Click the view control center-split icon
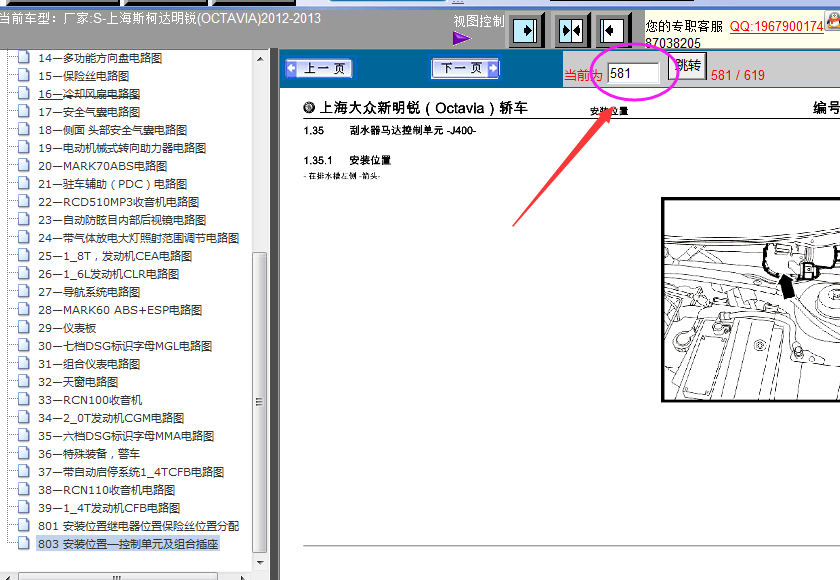The image size is (840, 580). pyautogui.click(x=571, y=31)
